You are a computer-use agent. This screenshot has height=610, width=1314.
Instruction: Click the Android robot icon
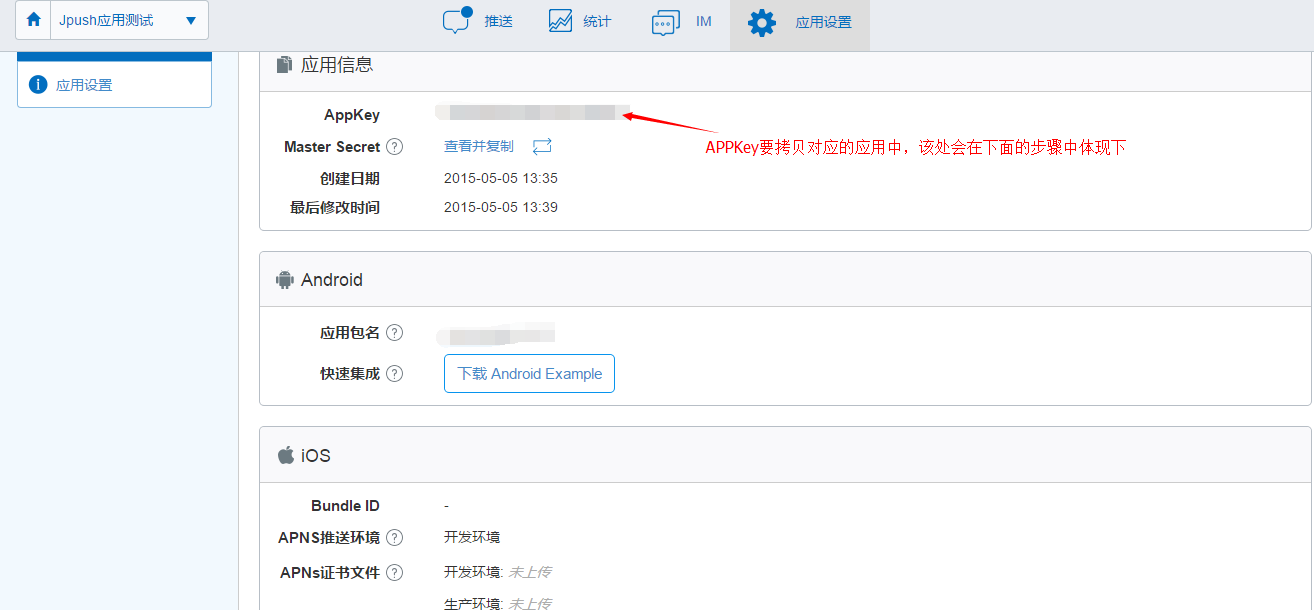[285, 280]
